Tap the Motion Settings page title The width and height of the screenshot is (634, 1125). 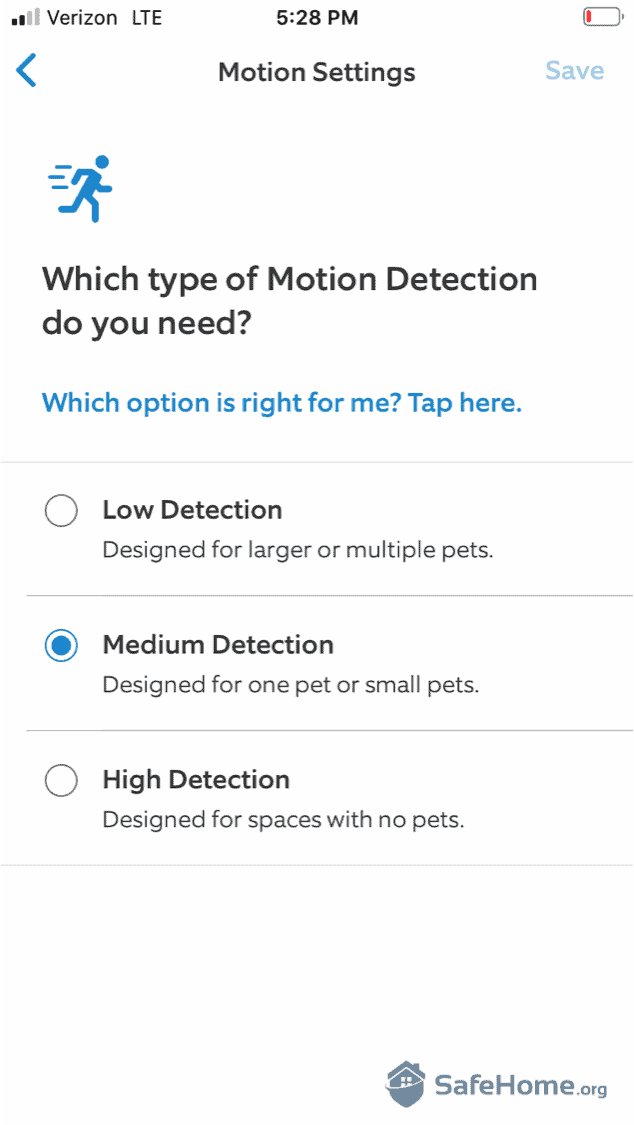(316, 72)
